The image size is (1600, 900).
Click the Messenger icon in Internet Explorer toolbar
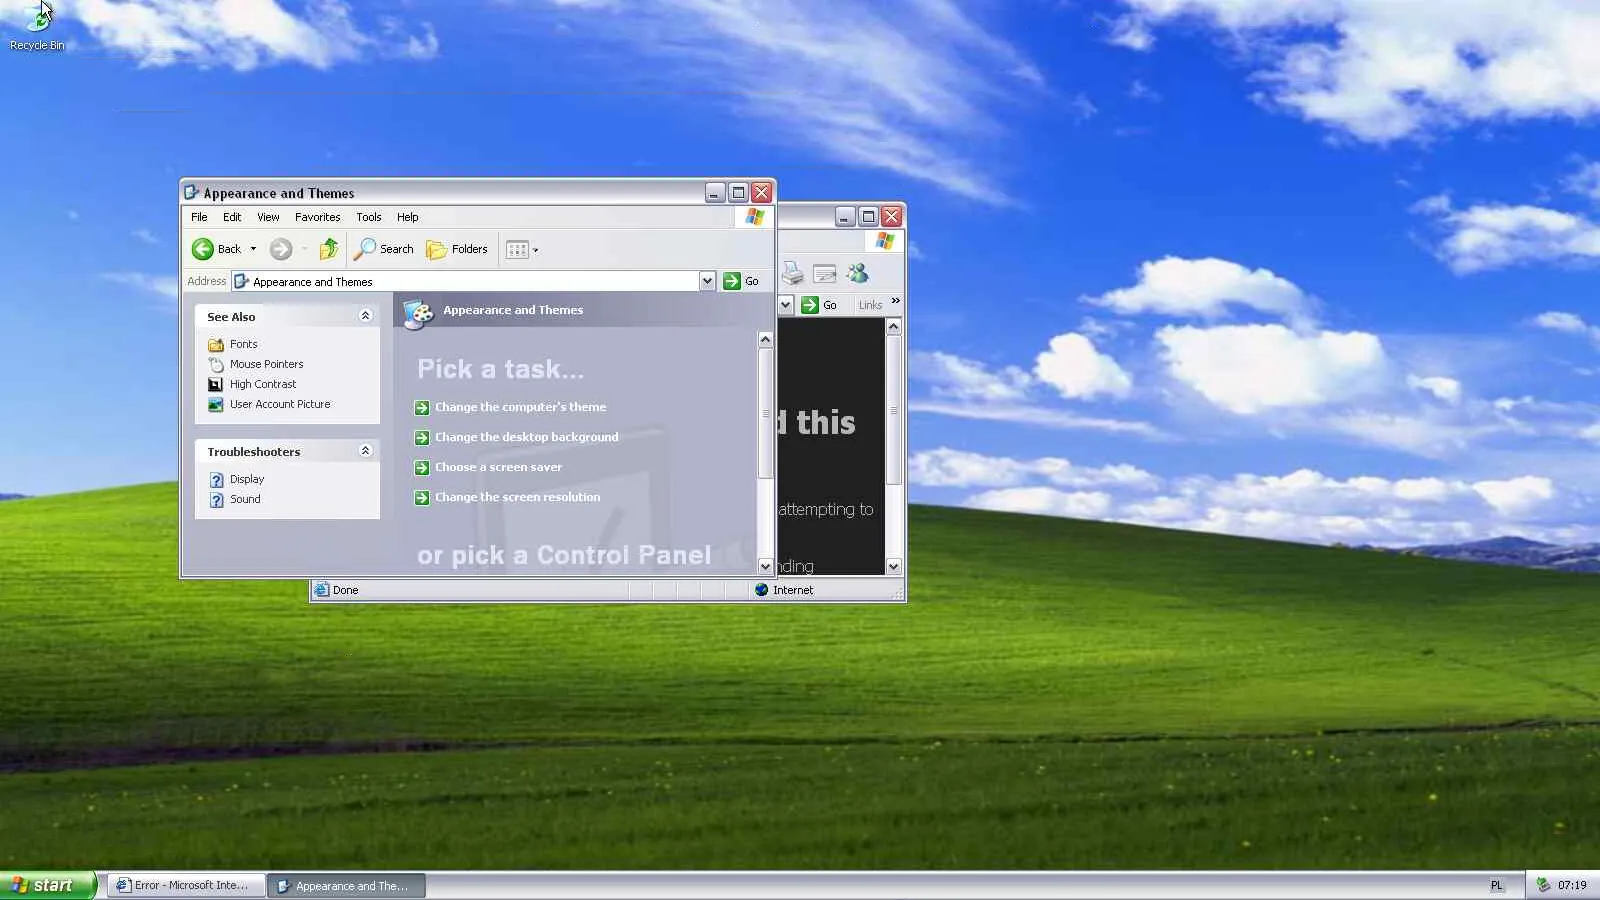(x=858, y=273)
